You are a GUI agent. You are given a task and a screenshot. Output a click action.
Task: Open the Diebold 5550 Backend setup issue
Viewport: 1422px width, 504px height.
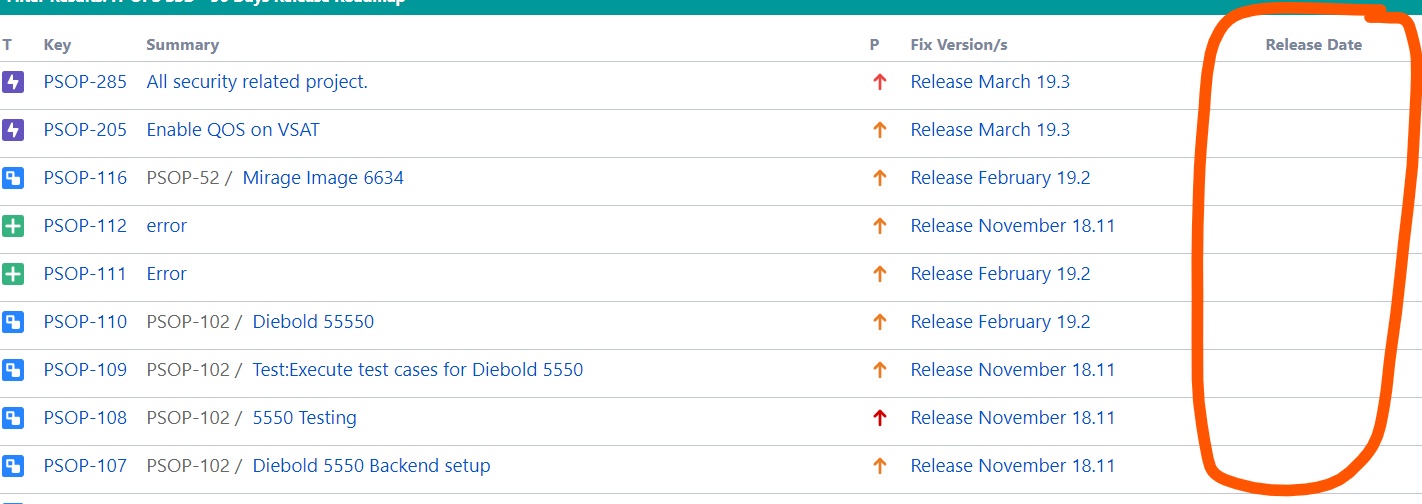(371, 466)
